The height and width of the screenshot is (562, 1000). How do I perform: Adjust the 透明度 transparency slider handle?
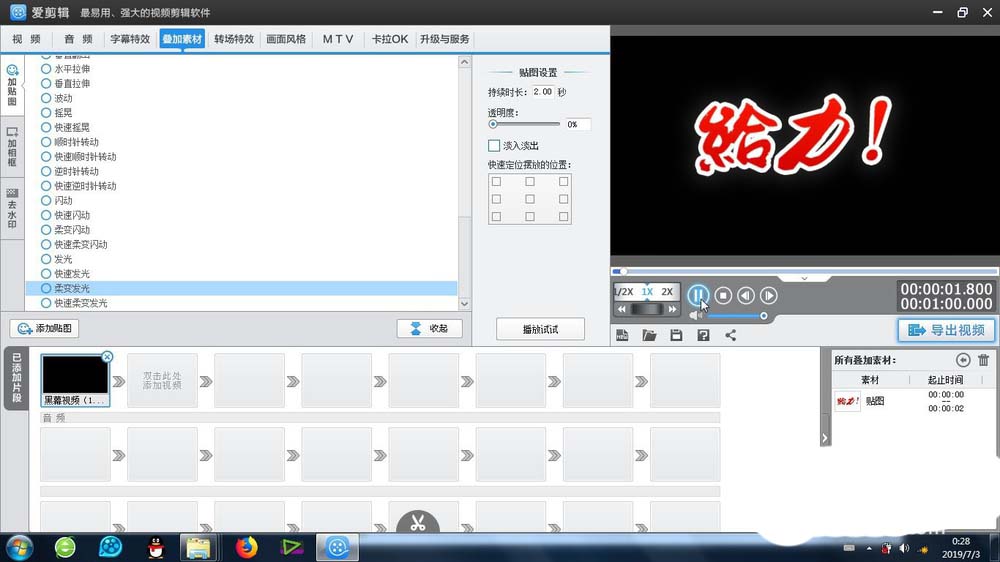[x=493, y=124]
